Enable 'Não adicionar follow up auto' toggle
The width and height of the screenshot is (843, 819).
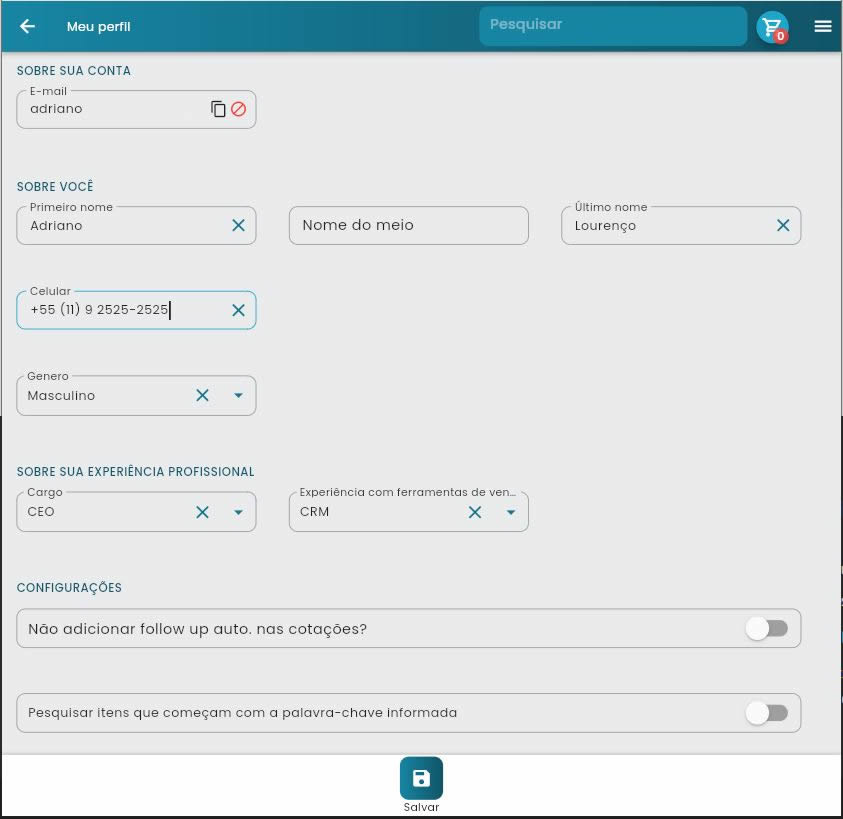[x=767, y=628]
